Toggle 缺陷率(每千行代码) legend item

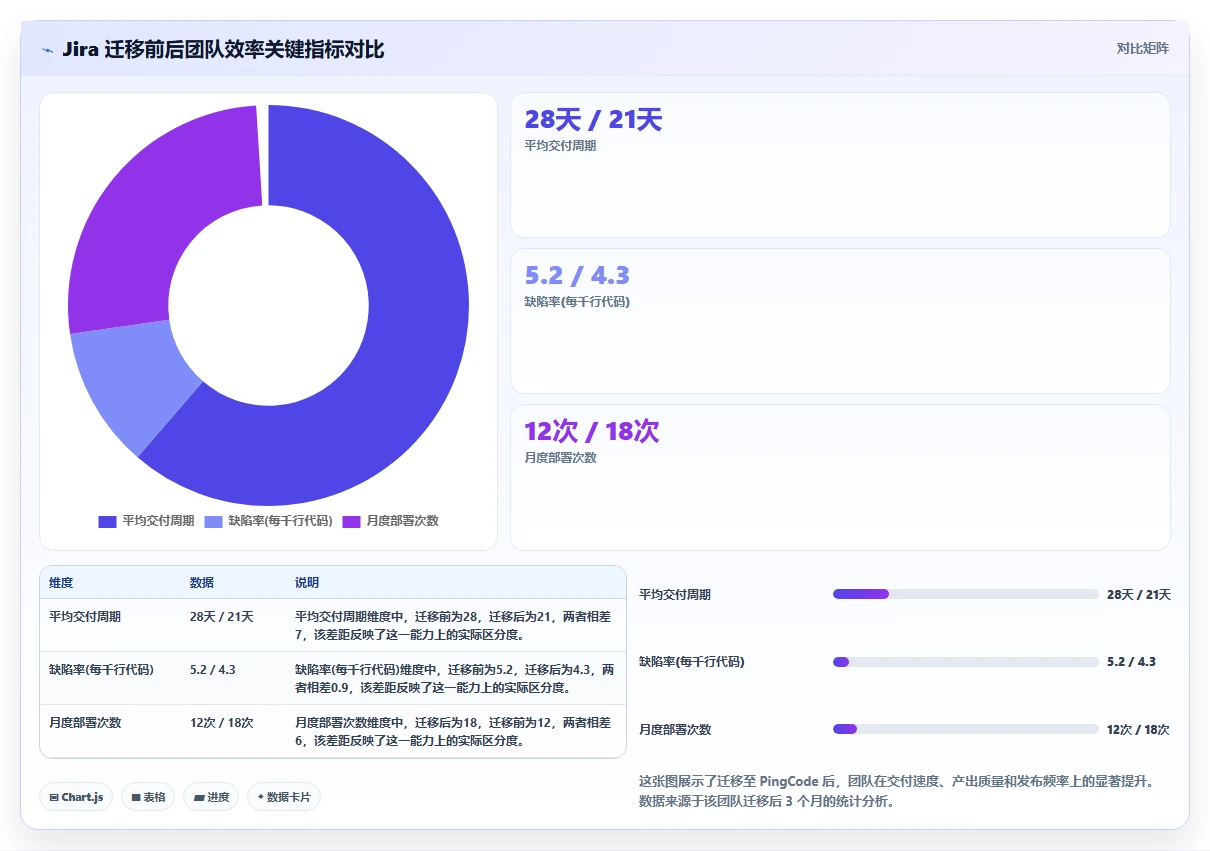[x=269, y=521]
